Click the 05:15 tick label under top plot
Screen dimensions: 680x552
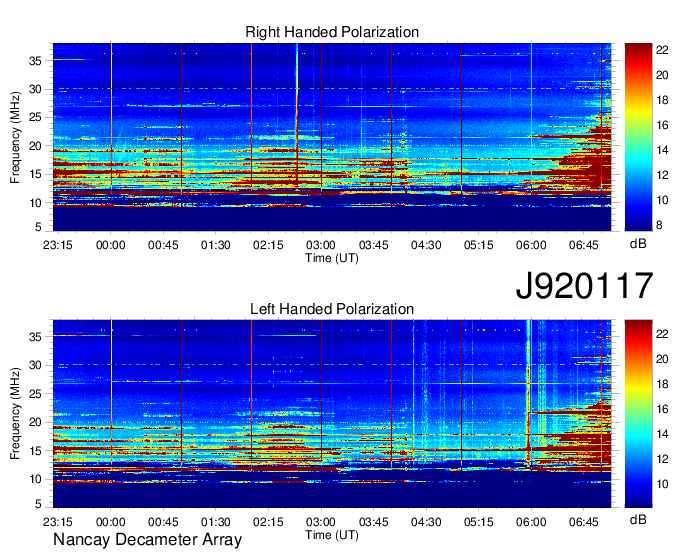tap(478, 245)
